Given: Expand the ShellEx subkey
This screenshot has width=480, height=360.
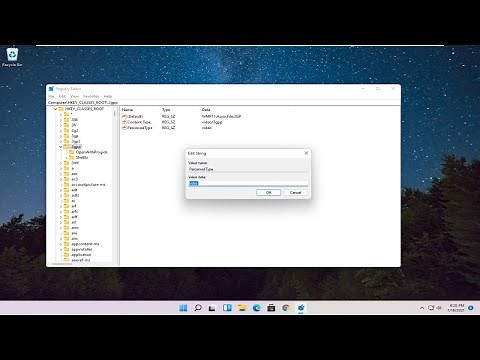Looking at the screenshot, I should coord(66,157).
